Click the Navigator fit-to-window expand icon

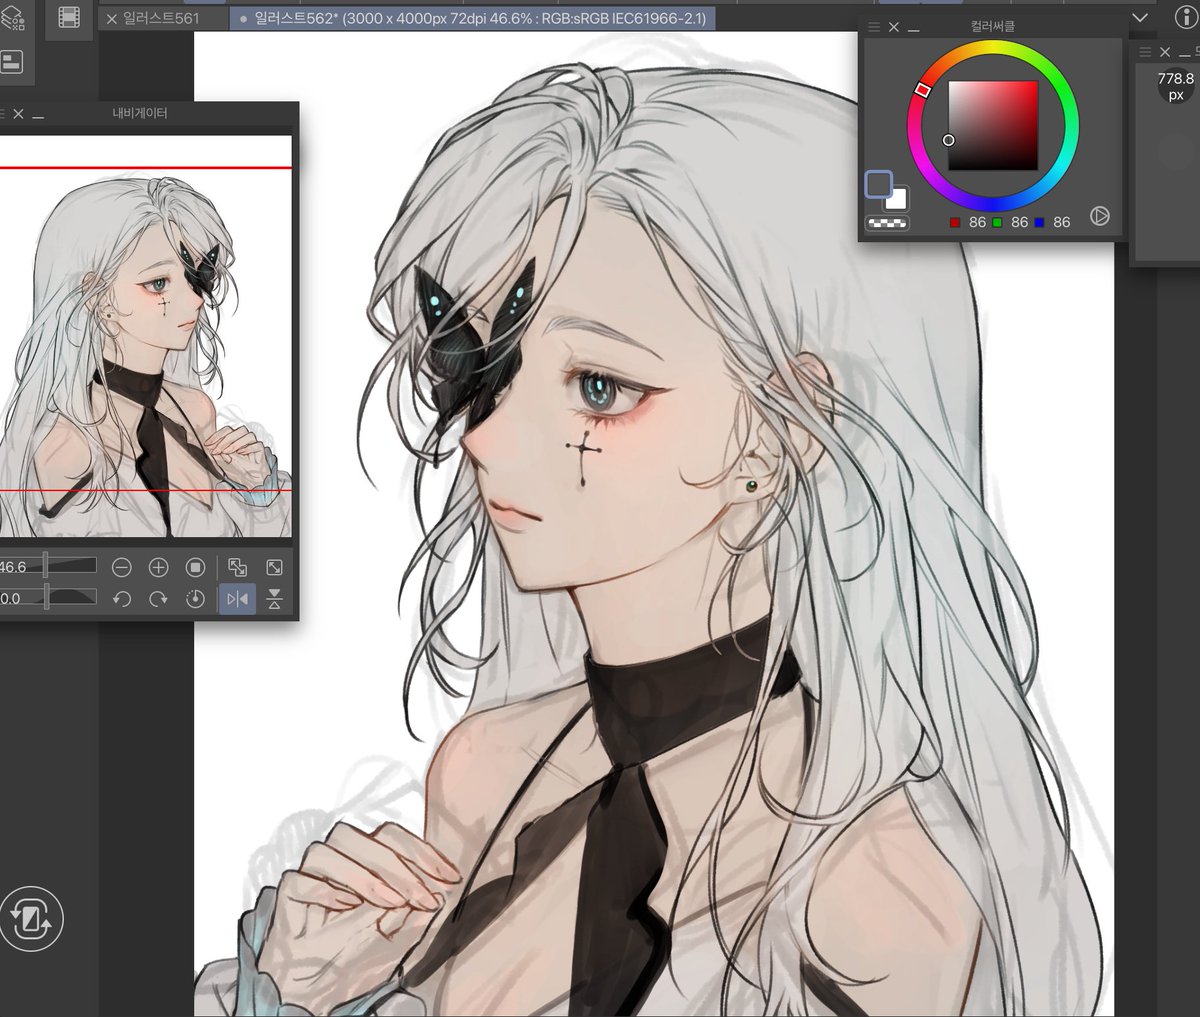point(274,568)
